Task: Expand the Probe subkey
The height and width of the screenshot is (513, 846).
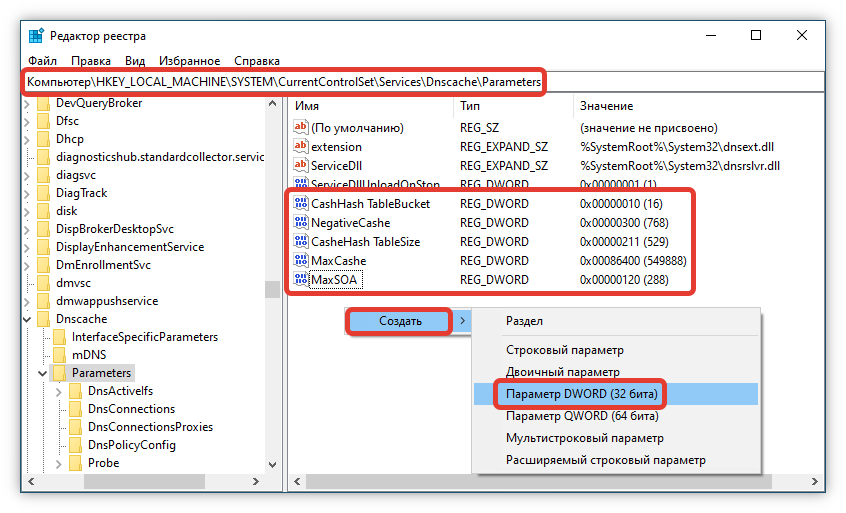Action: [58, 463]
